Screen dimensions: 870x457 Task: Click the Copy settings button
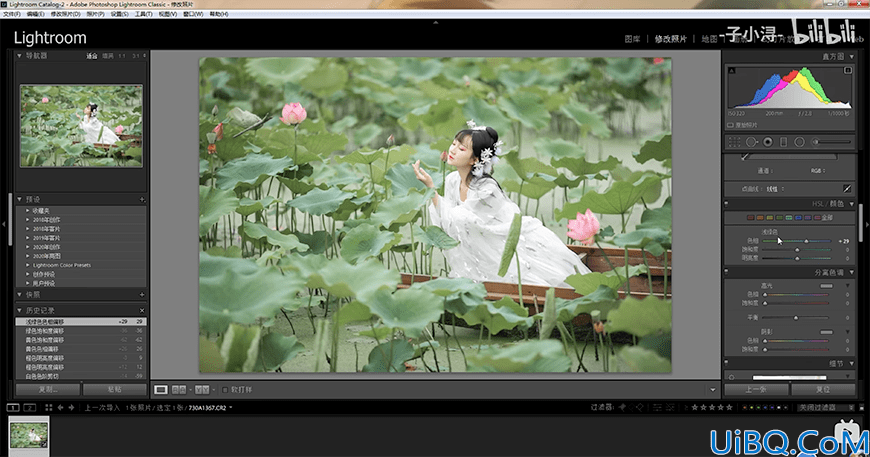click(47, 389)
